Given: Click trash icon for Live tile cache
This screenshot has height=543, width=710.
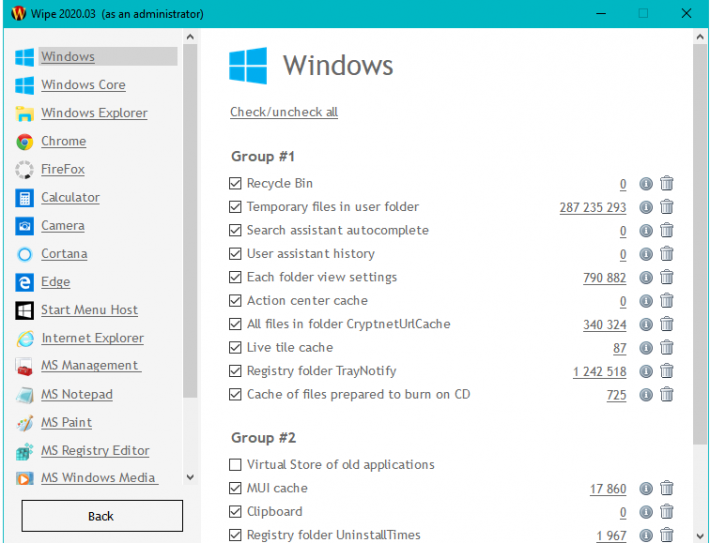Looking at the screenshot, I should [x=667, y=348].
